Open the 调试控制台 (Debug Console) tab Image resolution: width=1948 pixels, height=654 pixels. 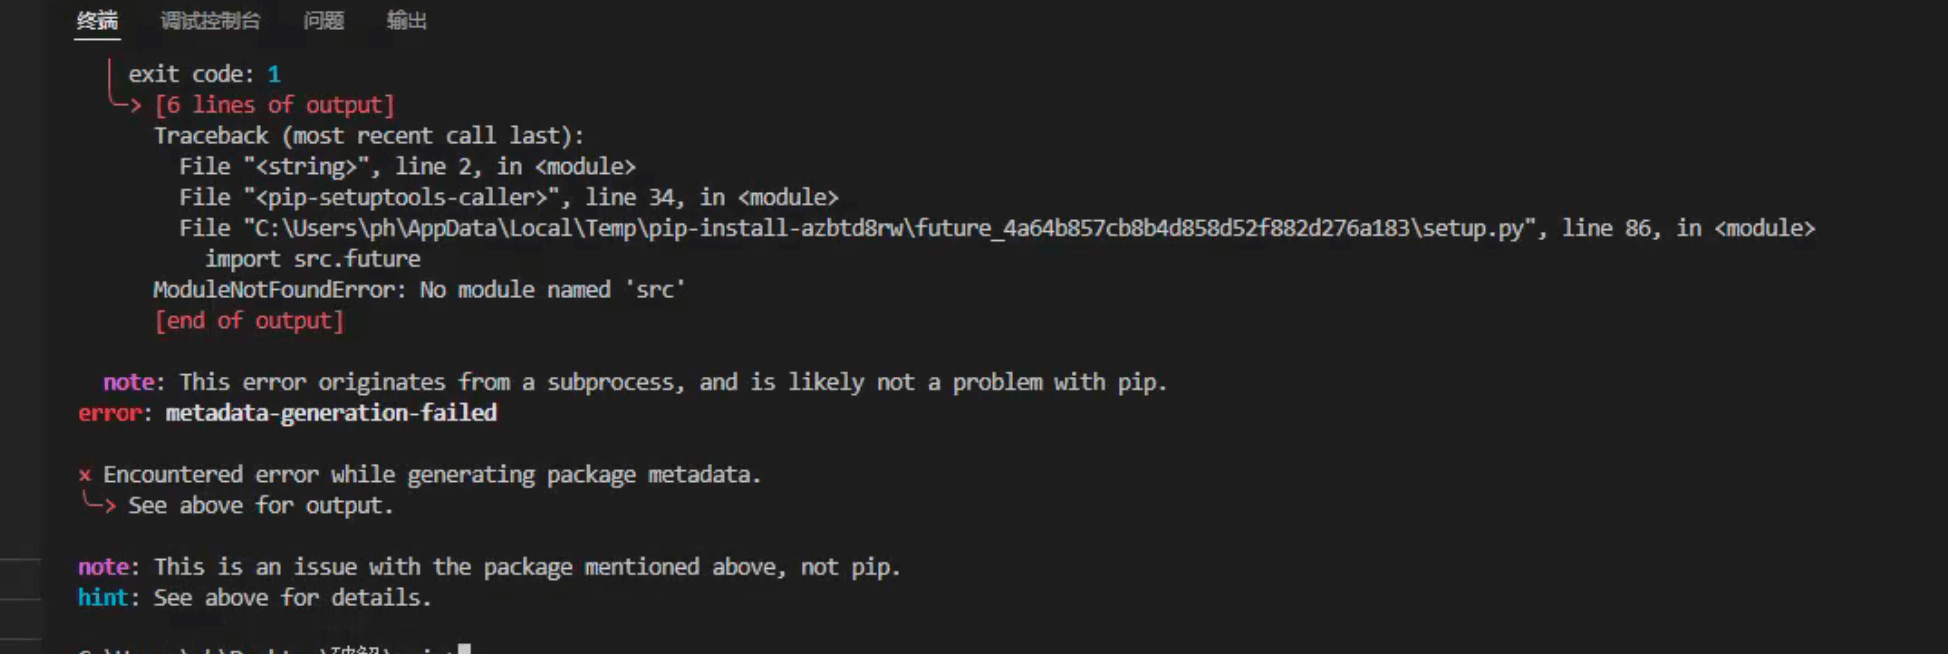click(210, 21)
